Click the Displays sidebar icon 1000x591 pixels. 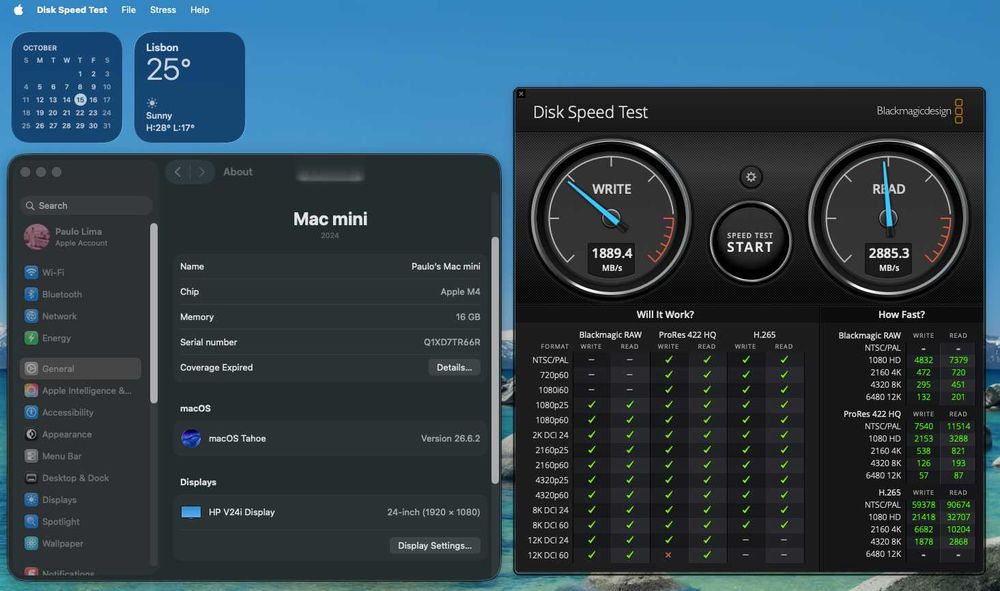click(31, 500)
